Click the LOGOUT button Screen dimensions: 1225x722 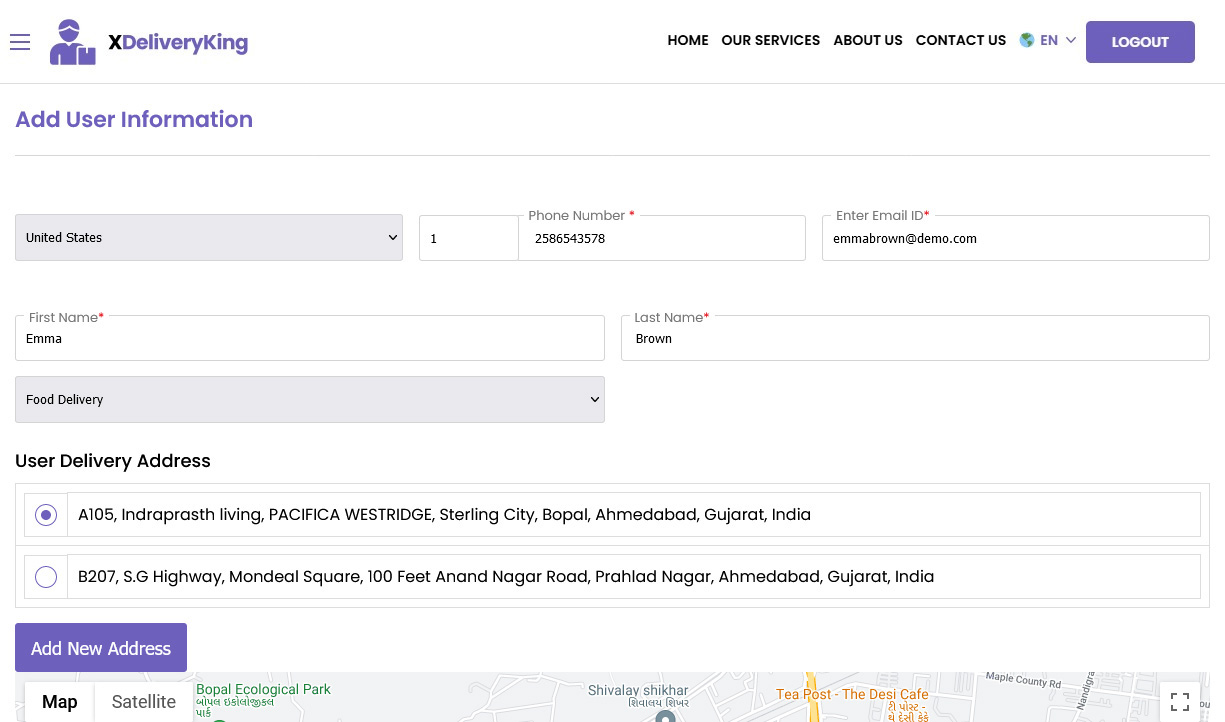[1140, 42]
